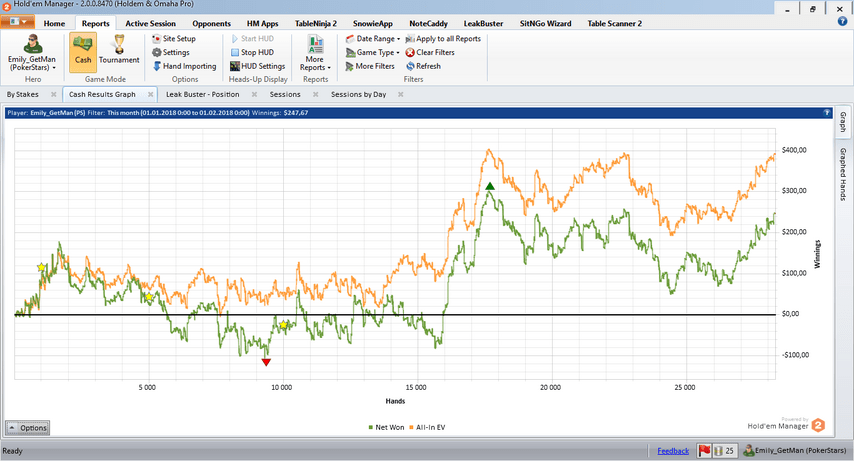Click the red flag status bar icon
854x461 pixels.
[705, 451]
